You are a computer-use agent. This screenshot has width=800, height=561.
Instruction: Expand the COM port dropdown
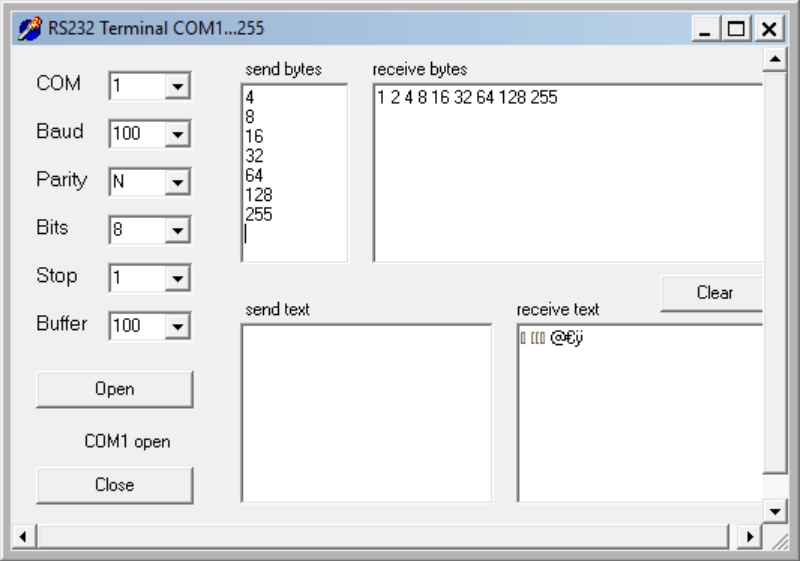click(x=178, y=87)
